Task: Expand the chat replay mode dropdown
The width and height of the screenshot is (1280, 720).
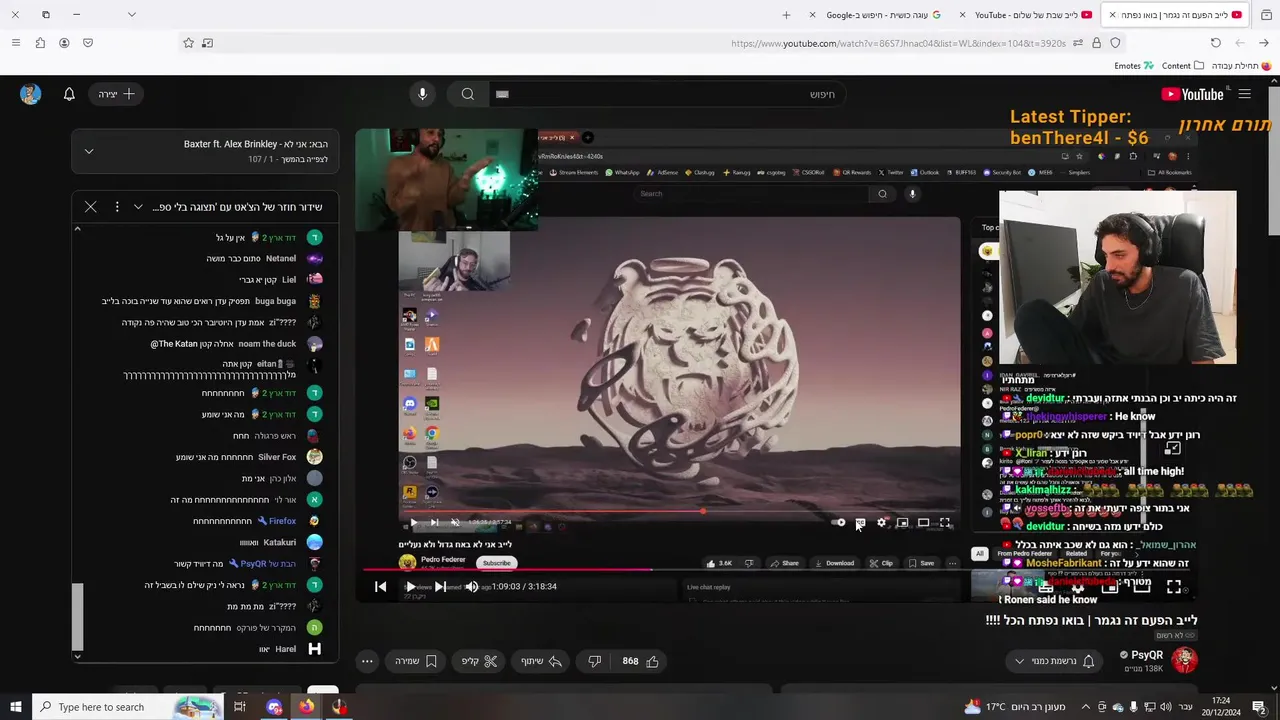Action: [138, 207]
